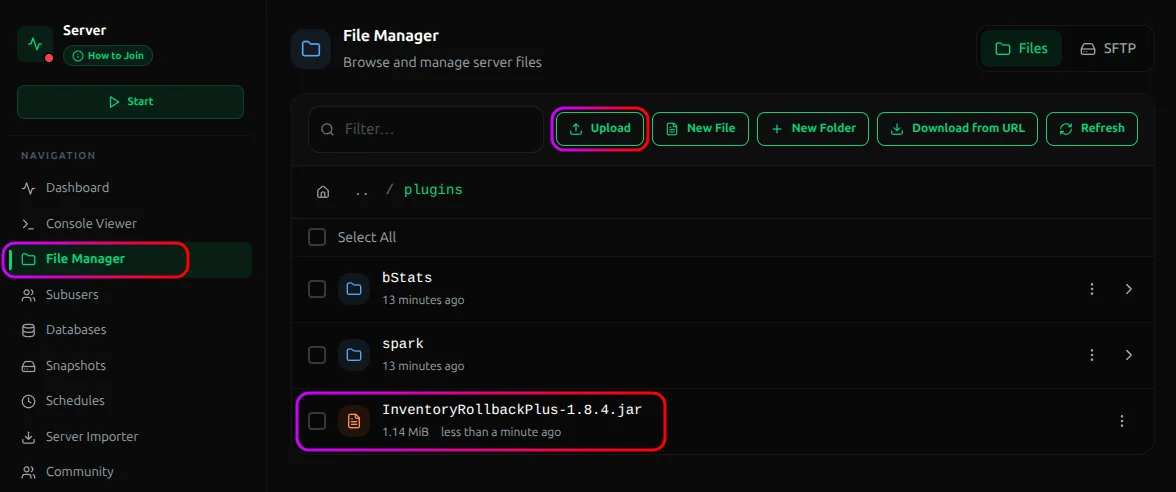The height and width of the screenshot is (492, 1176).
Task: Click the bStats folder icon
Action: coord(354,289)
